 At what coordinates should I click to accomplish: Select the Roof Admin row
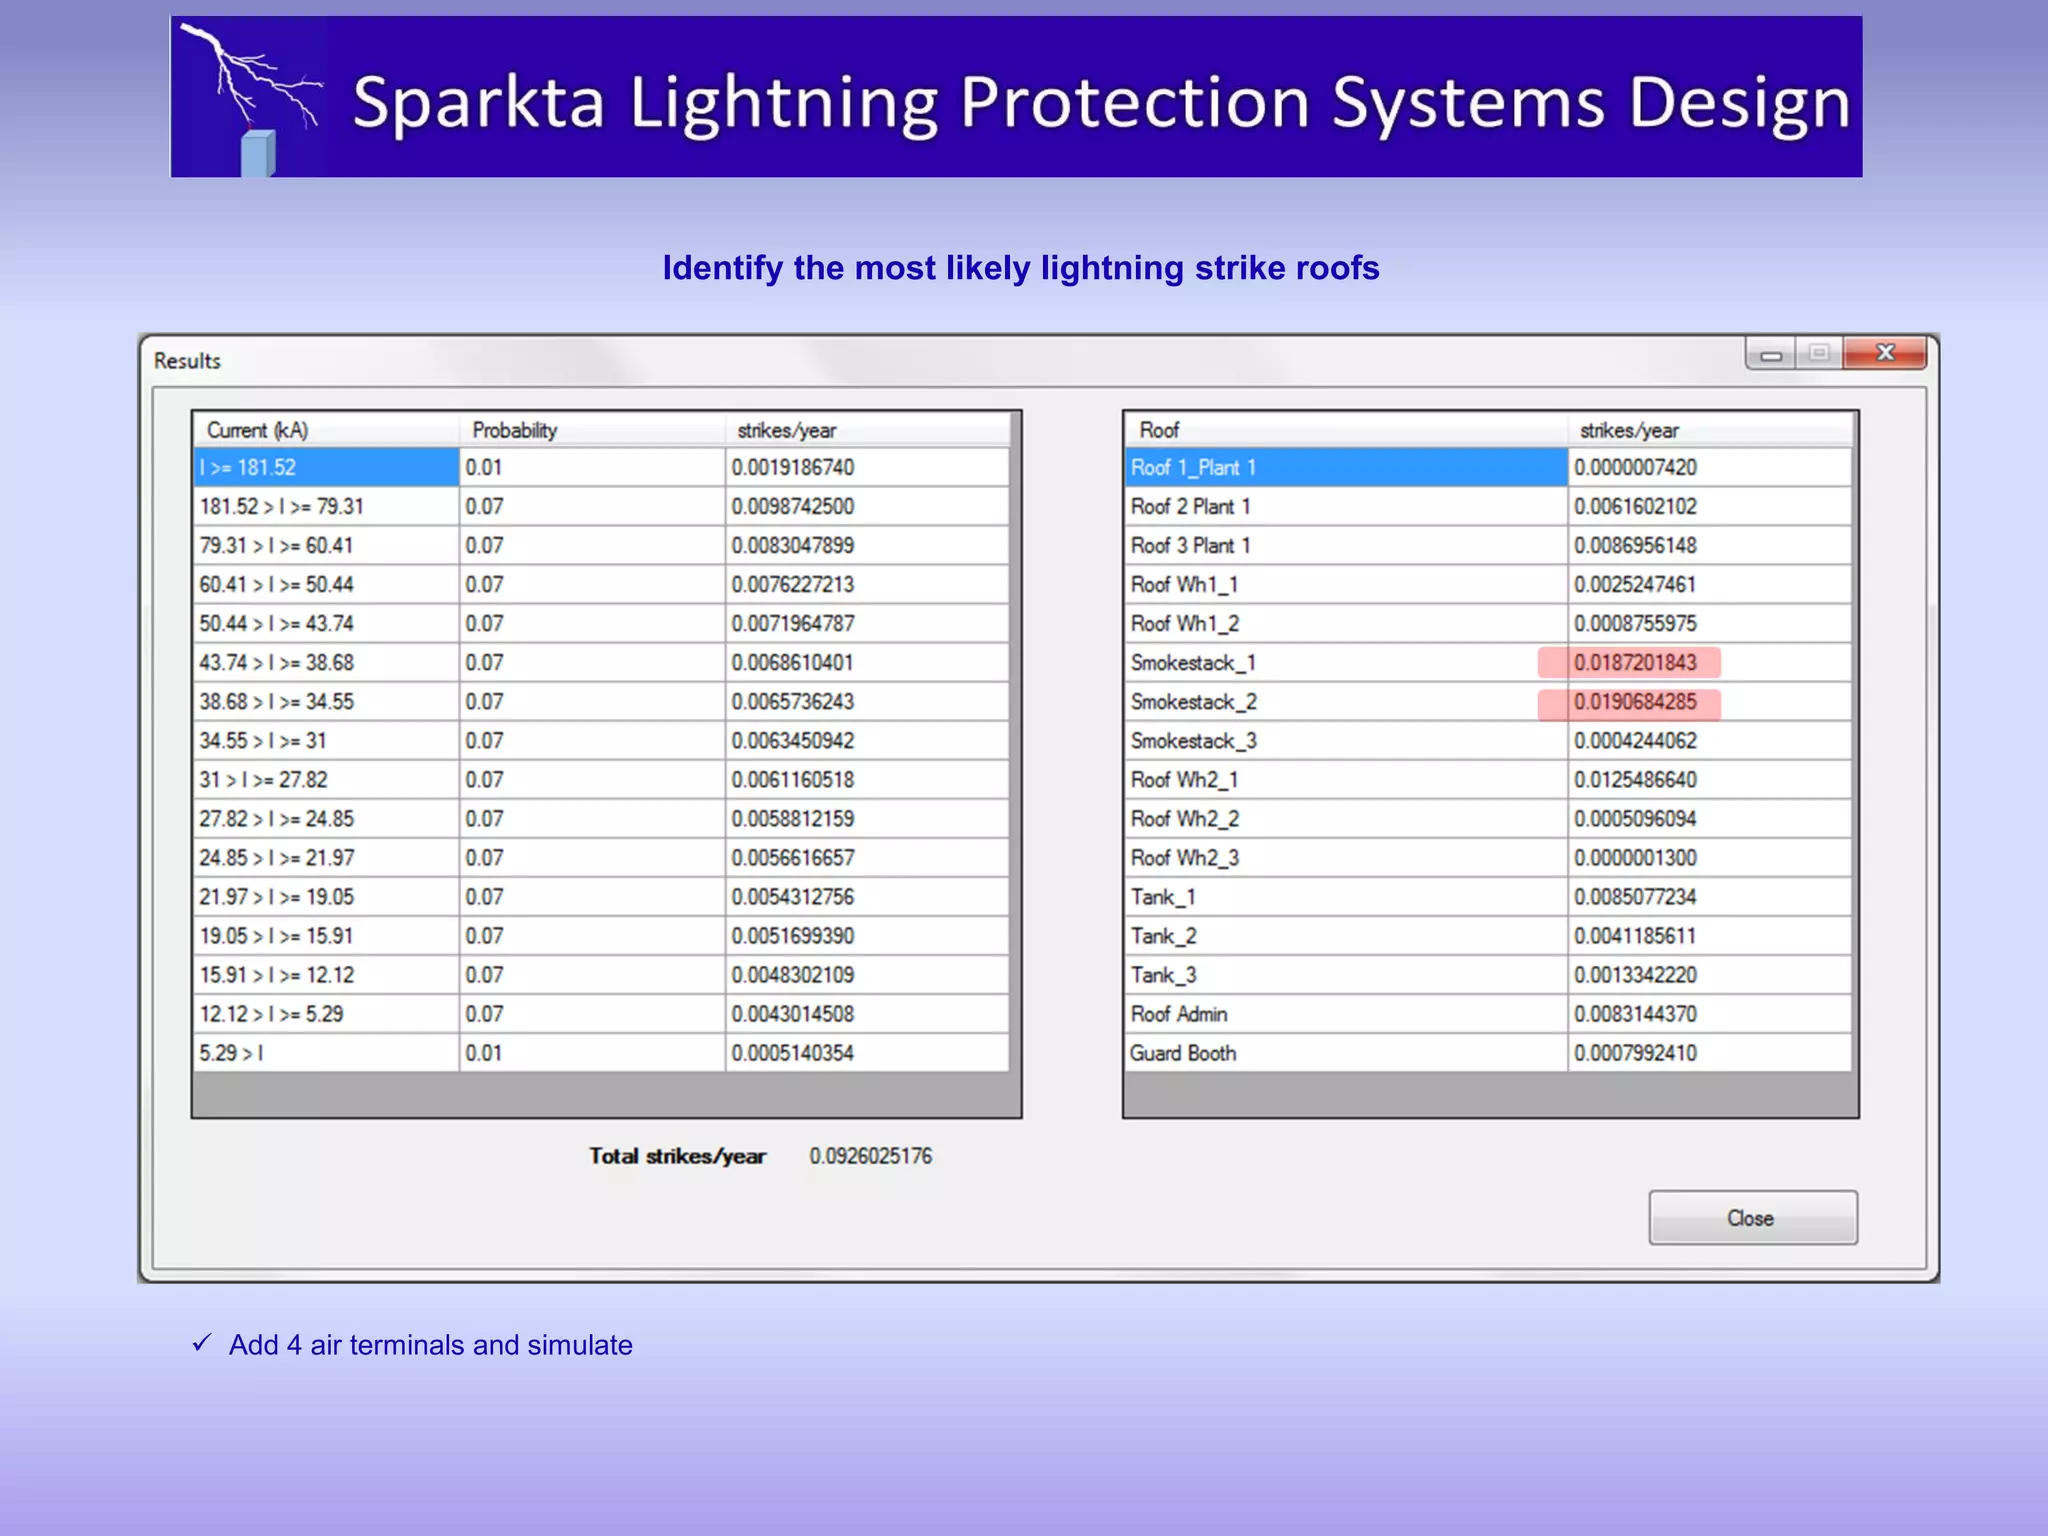click(x=1179, y=1014)
